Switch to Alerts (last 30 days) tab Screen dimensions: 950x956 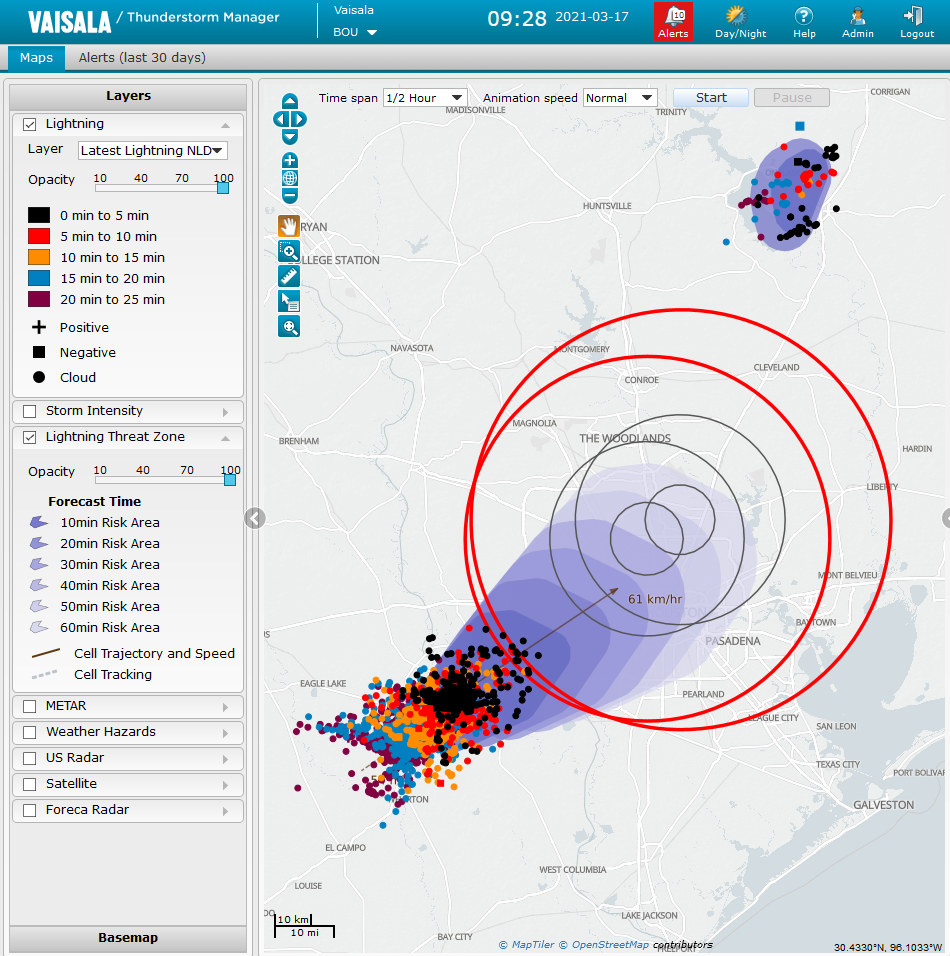[x=142, y=57]
